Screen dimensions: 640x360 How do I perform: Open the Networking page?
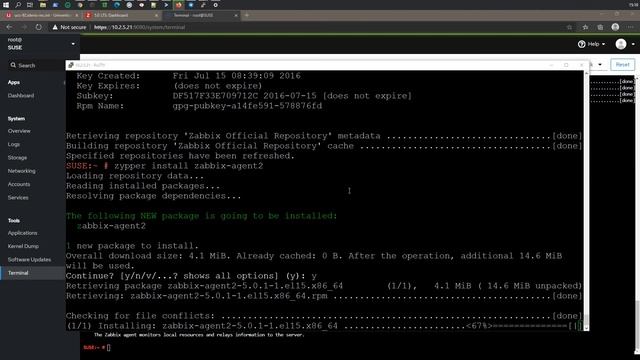click(21, 171)
